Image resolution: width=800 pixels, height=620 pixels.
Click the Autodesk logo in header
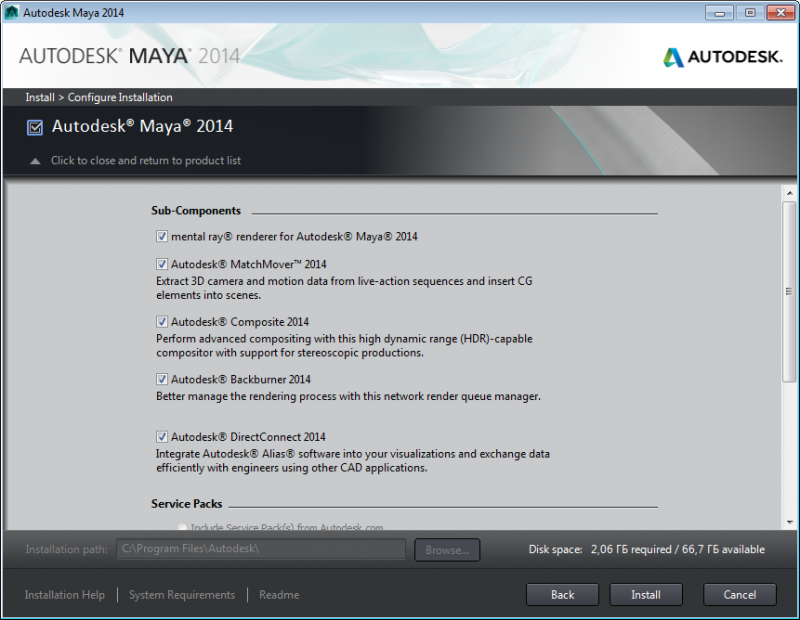pos(722,57)
